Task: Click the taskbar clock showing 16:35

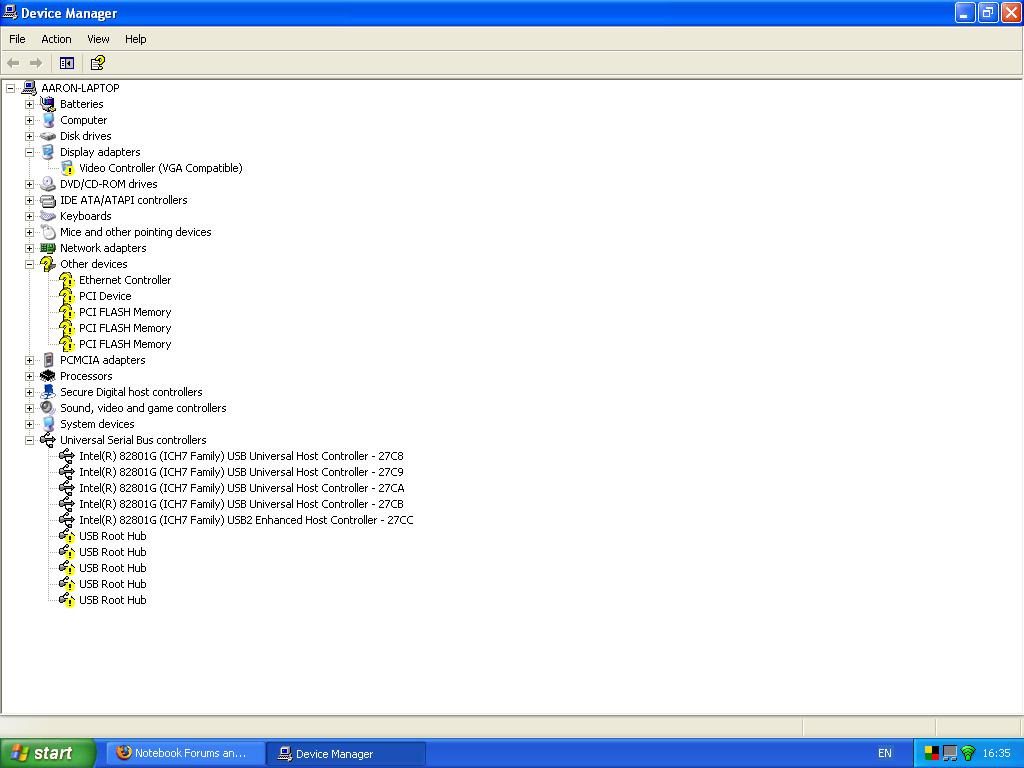Action: (x=997, y=753)
